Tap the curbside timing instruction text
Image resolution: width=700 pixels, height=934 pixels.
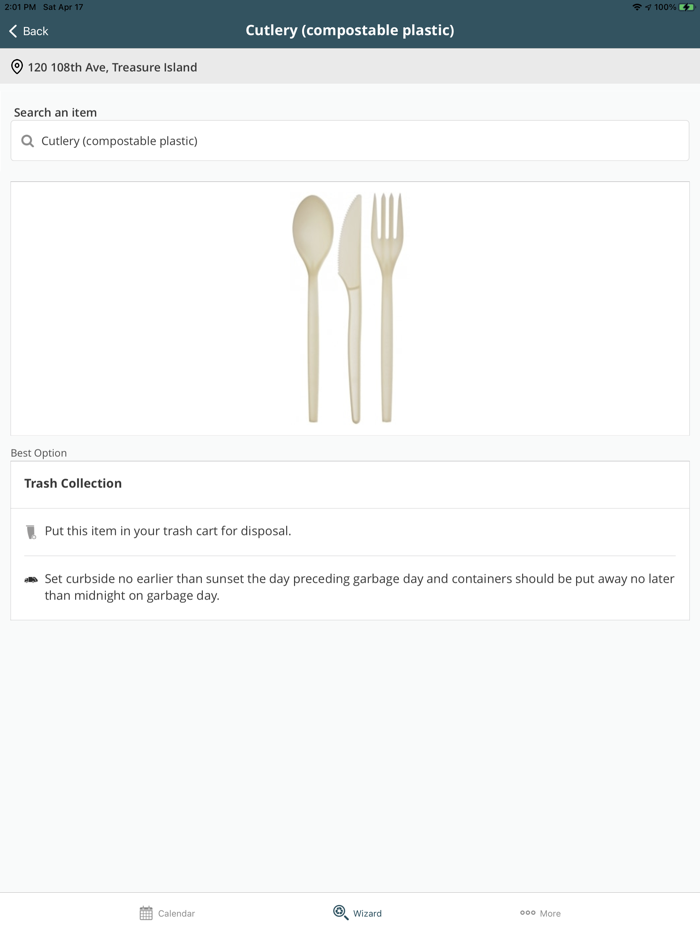pos(359,587)
